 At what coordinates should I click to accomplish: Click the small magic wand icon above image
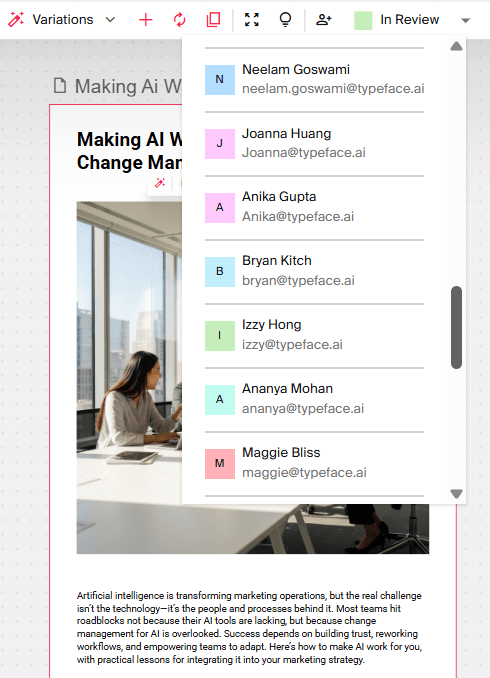(160, 183)
